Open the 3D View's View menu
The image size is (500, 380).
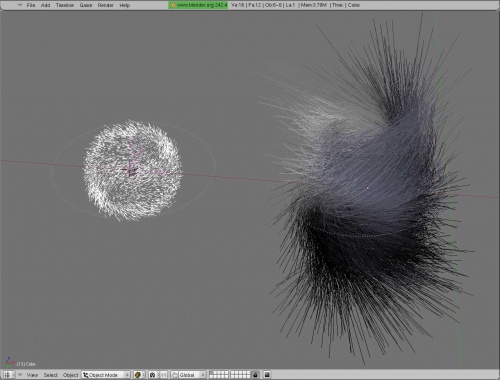click(x=32, y=375)
